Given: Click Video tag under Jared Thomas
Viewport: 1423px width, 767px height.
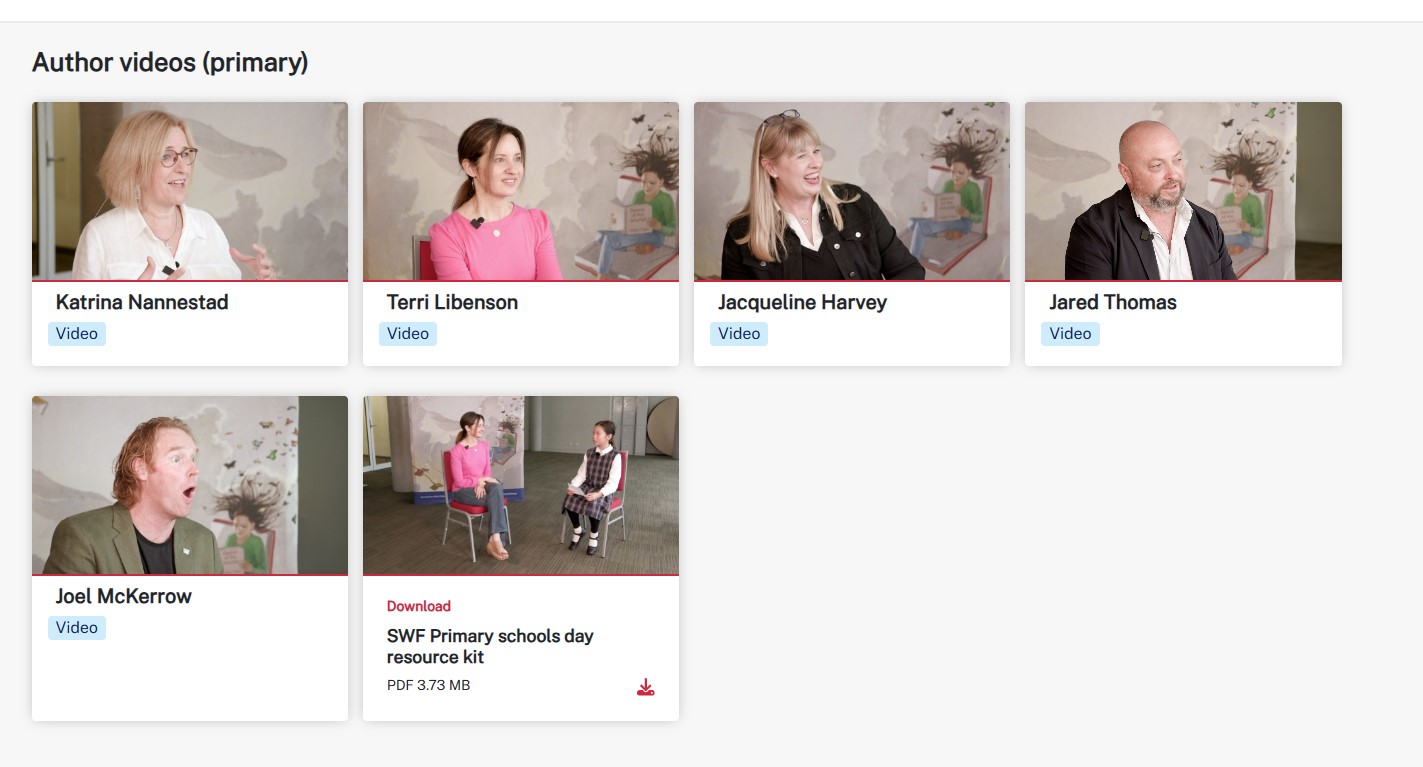Looking at the screenshot, I should pyautogui.click(x=1070, y=334).
